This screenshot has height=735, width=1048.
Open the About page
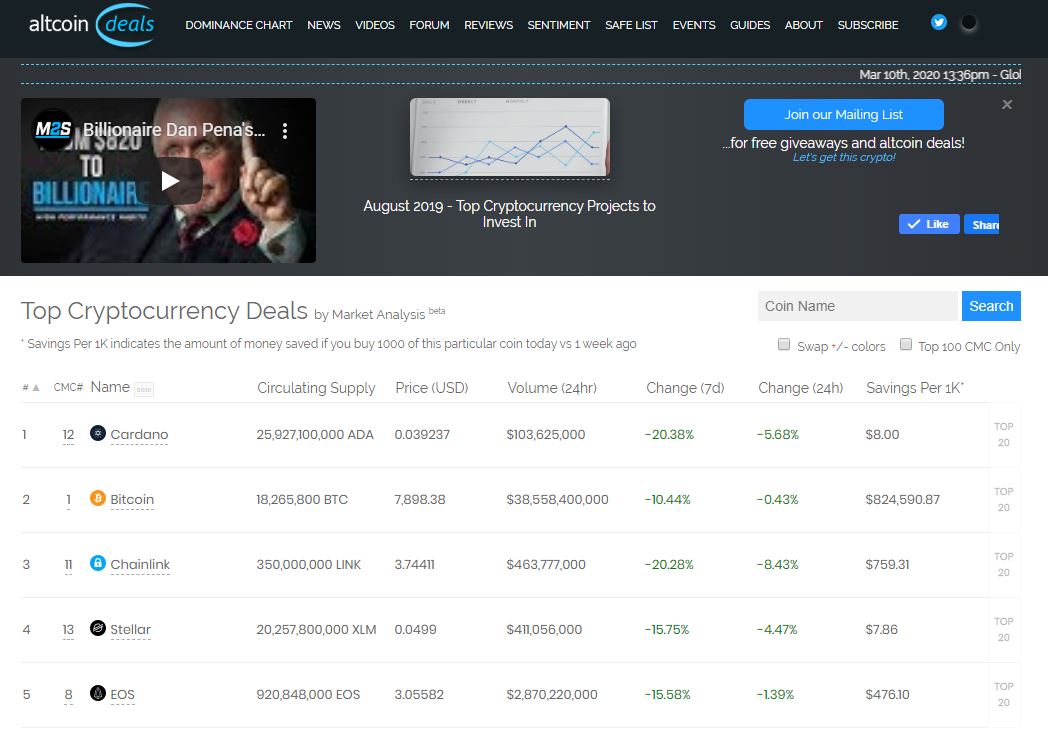803,25
